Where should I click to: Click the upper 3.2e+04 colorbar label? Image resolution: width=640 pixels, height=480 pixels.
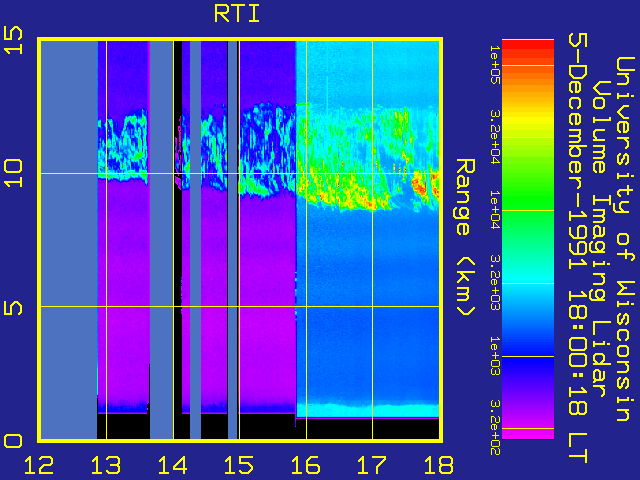click(x=495, y=137)
